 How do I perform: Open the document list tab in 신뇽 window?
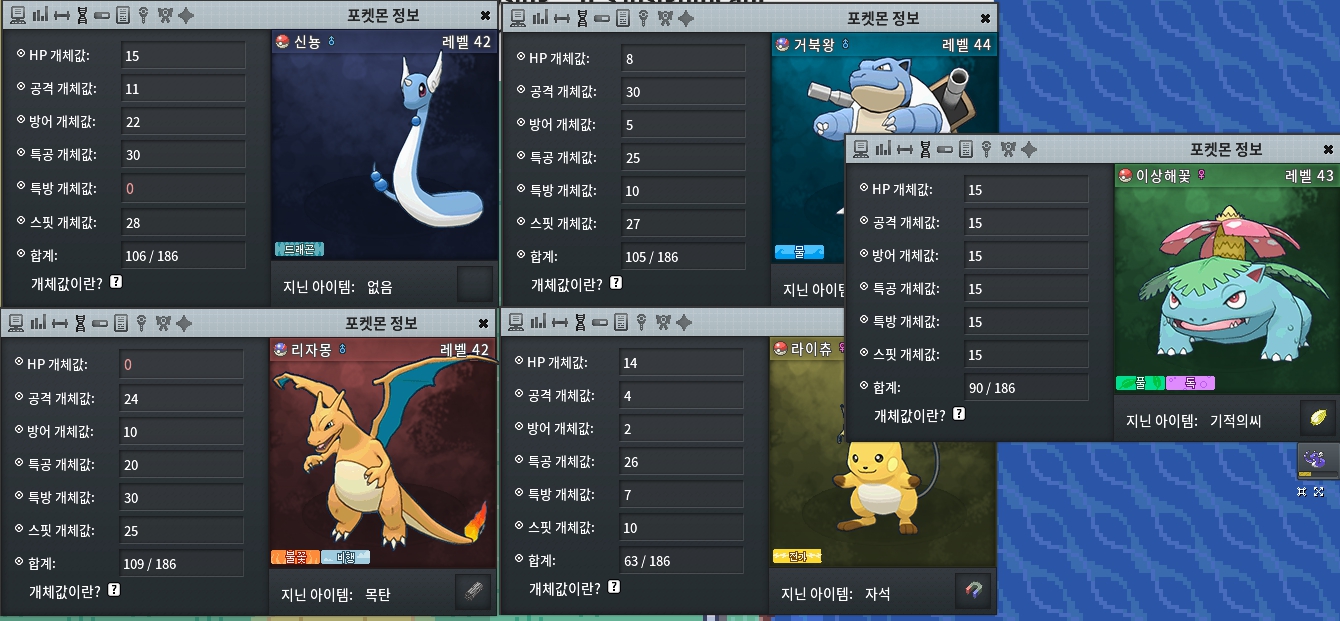click(x=122, y=15)
